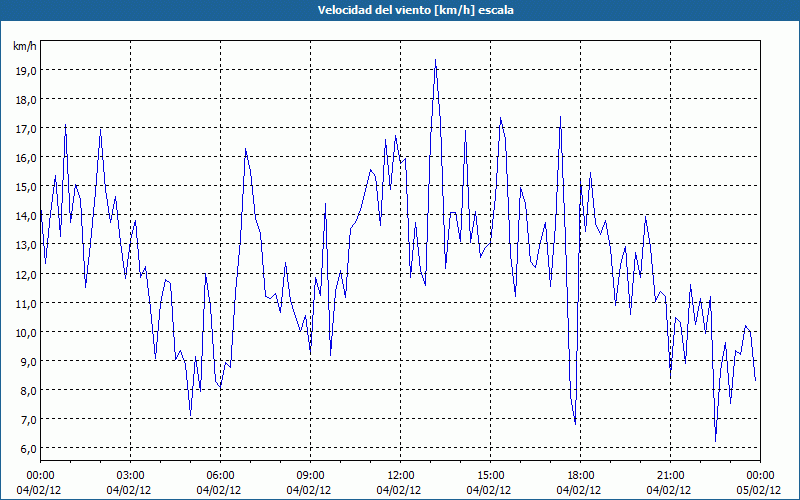Click the 12,0 y-axis label

coord(26,275)
